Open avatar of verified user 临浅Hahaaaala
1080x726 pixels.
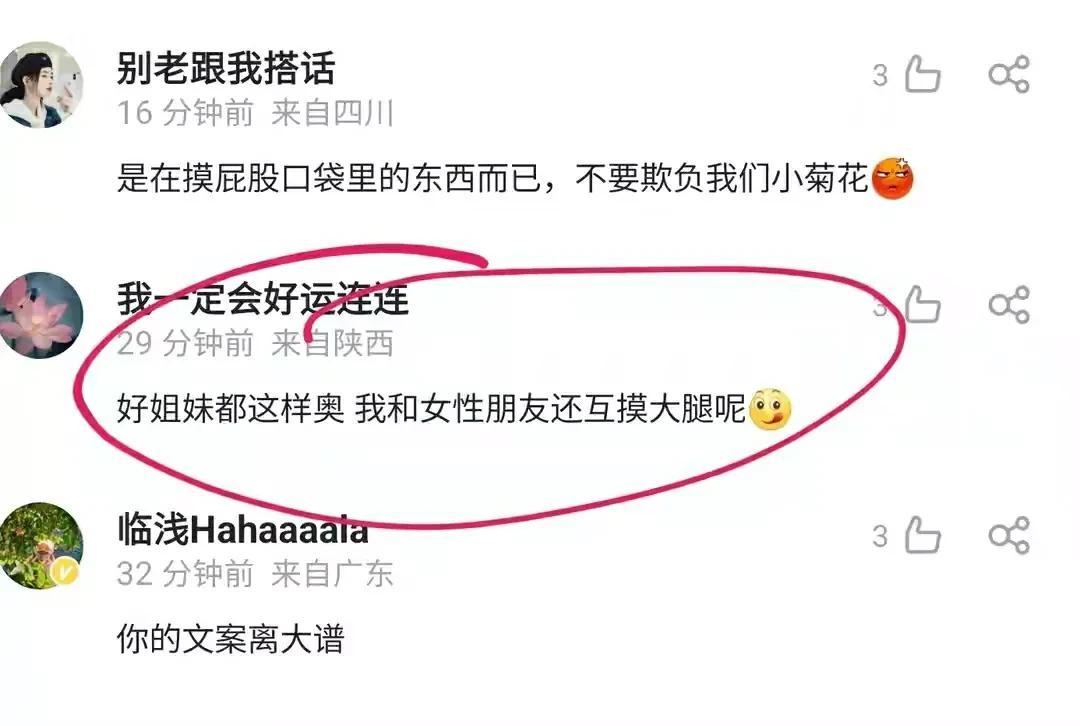(41, 546)
